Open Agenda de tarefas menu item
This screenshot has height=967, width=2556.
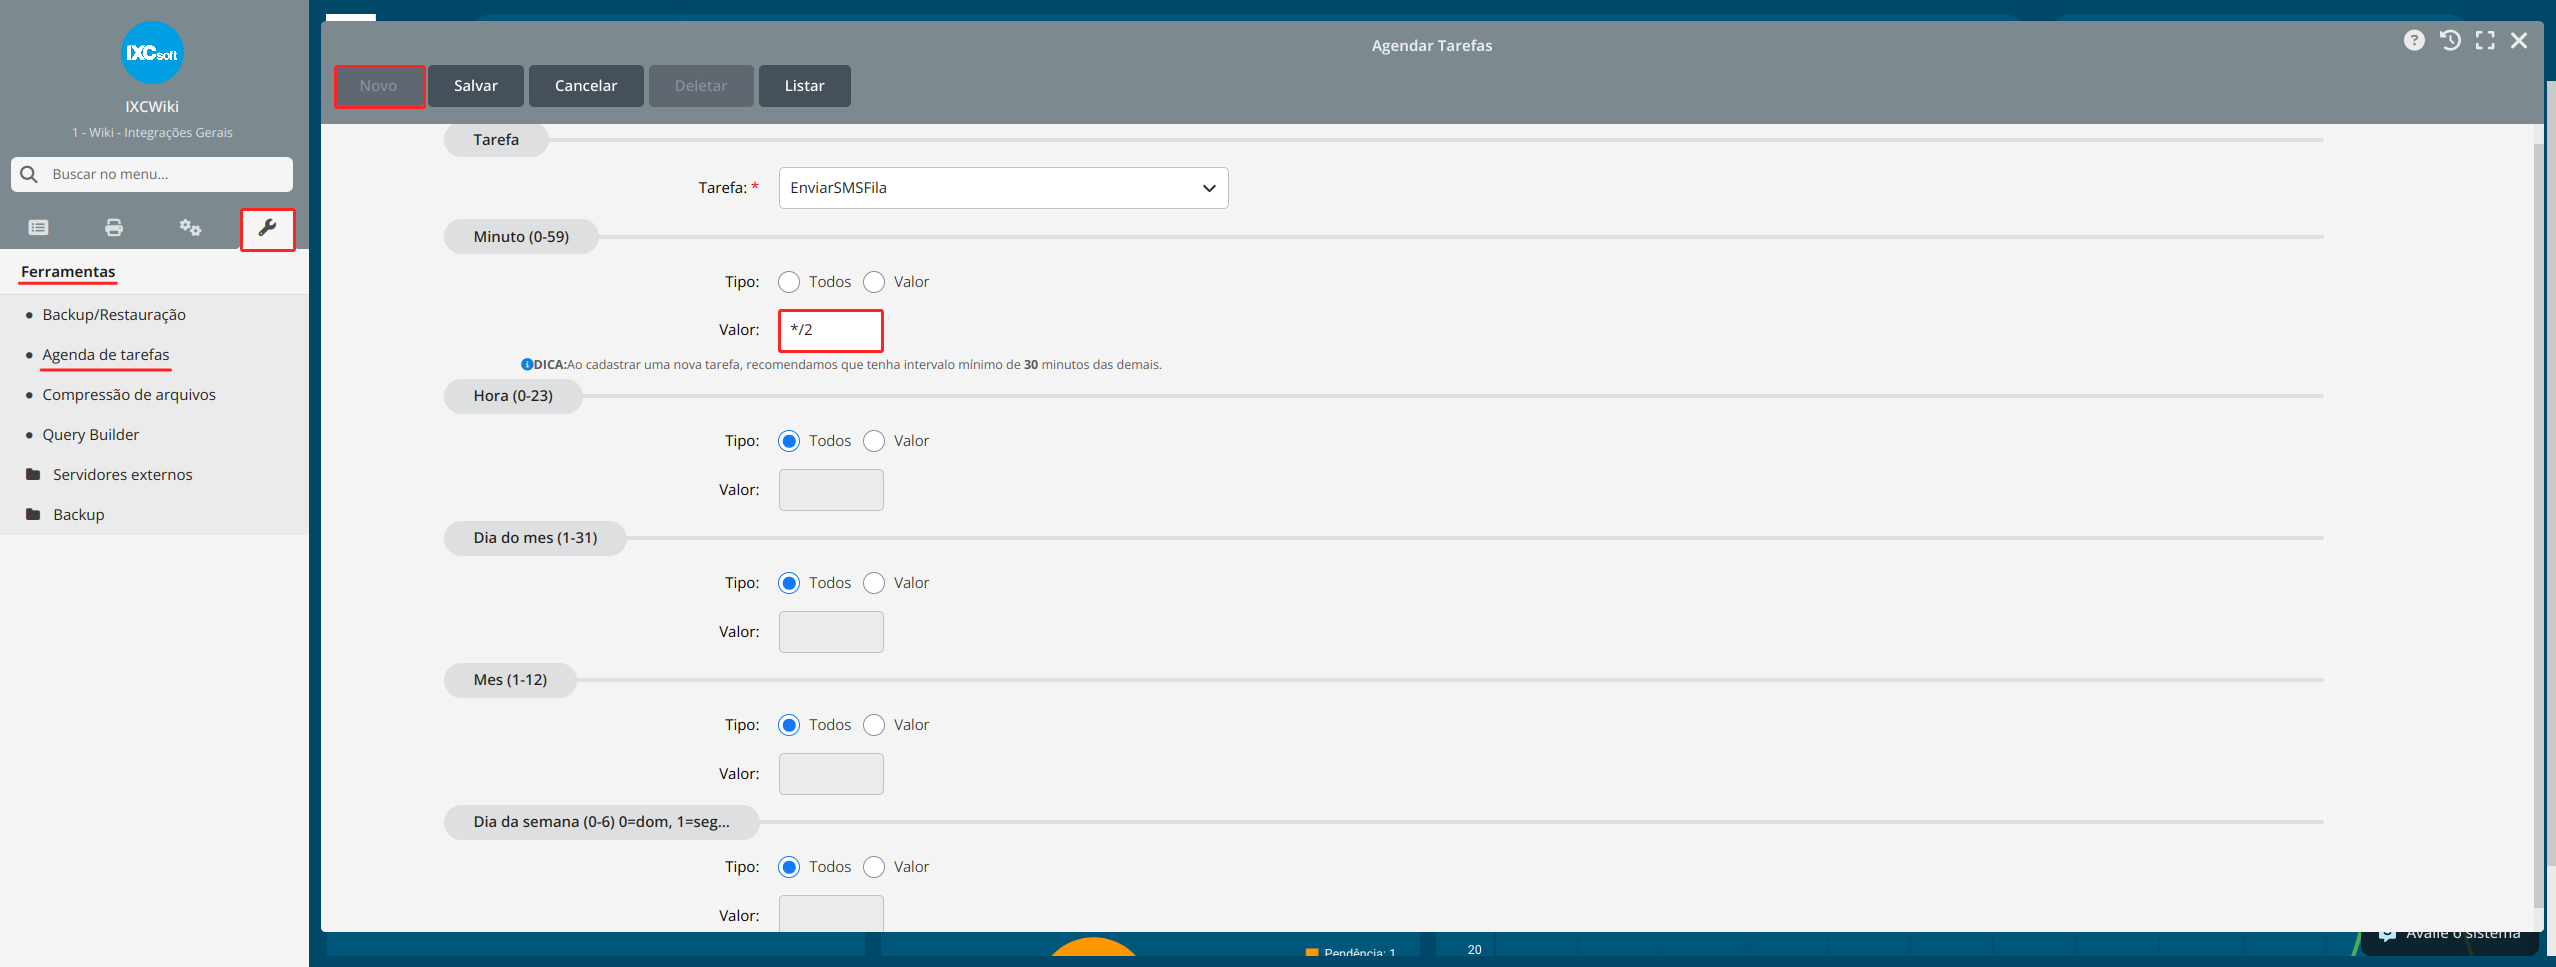click(106, 355)
